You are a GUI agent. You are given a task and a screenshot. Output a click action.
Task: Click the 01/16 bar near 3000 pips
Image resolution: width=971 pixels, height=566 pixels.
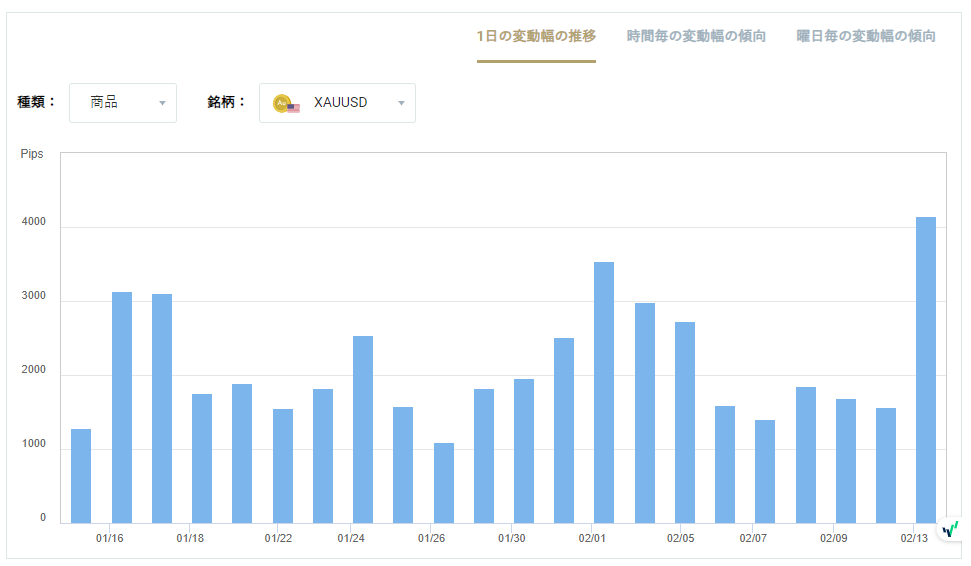[122, 407]
